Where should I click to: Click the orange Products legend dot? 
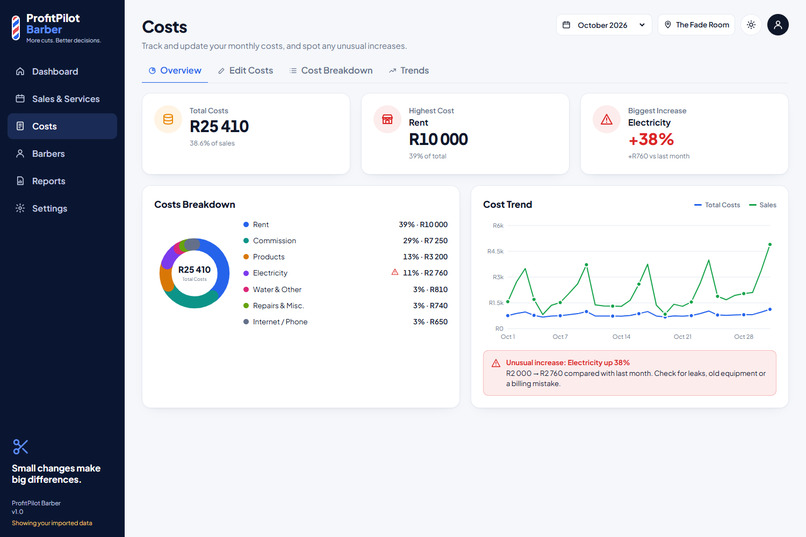pyautogui.click(x=246, y=257)
